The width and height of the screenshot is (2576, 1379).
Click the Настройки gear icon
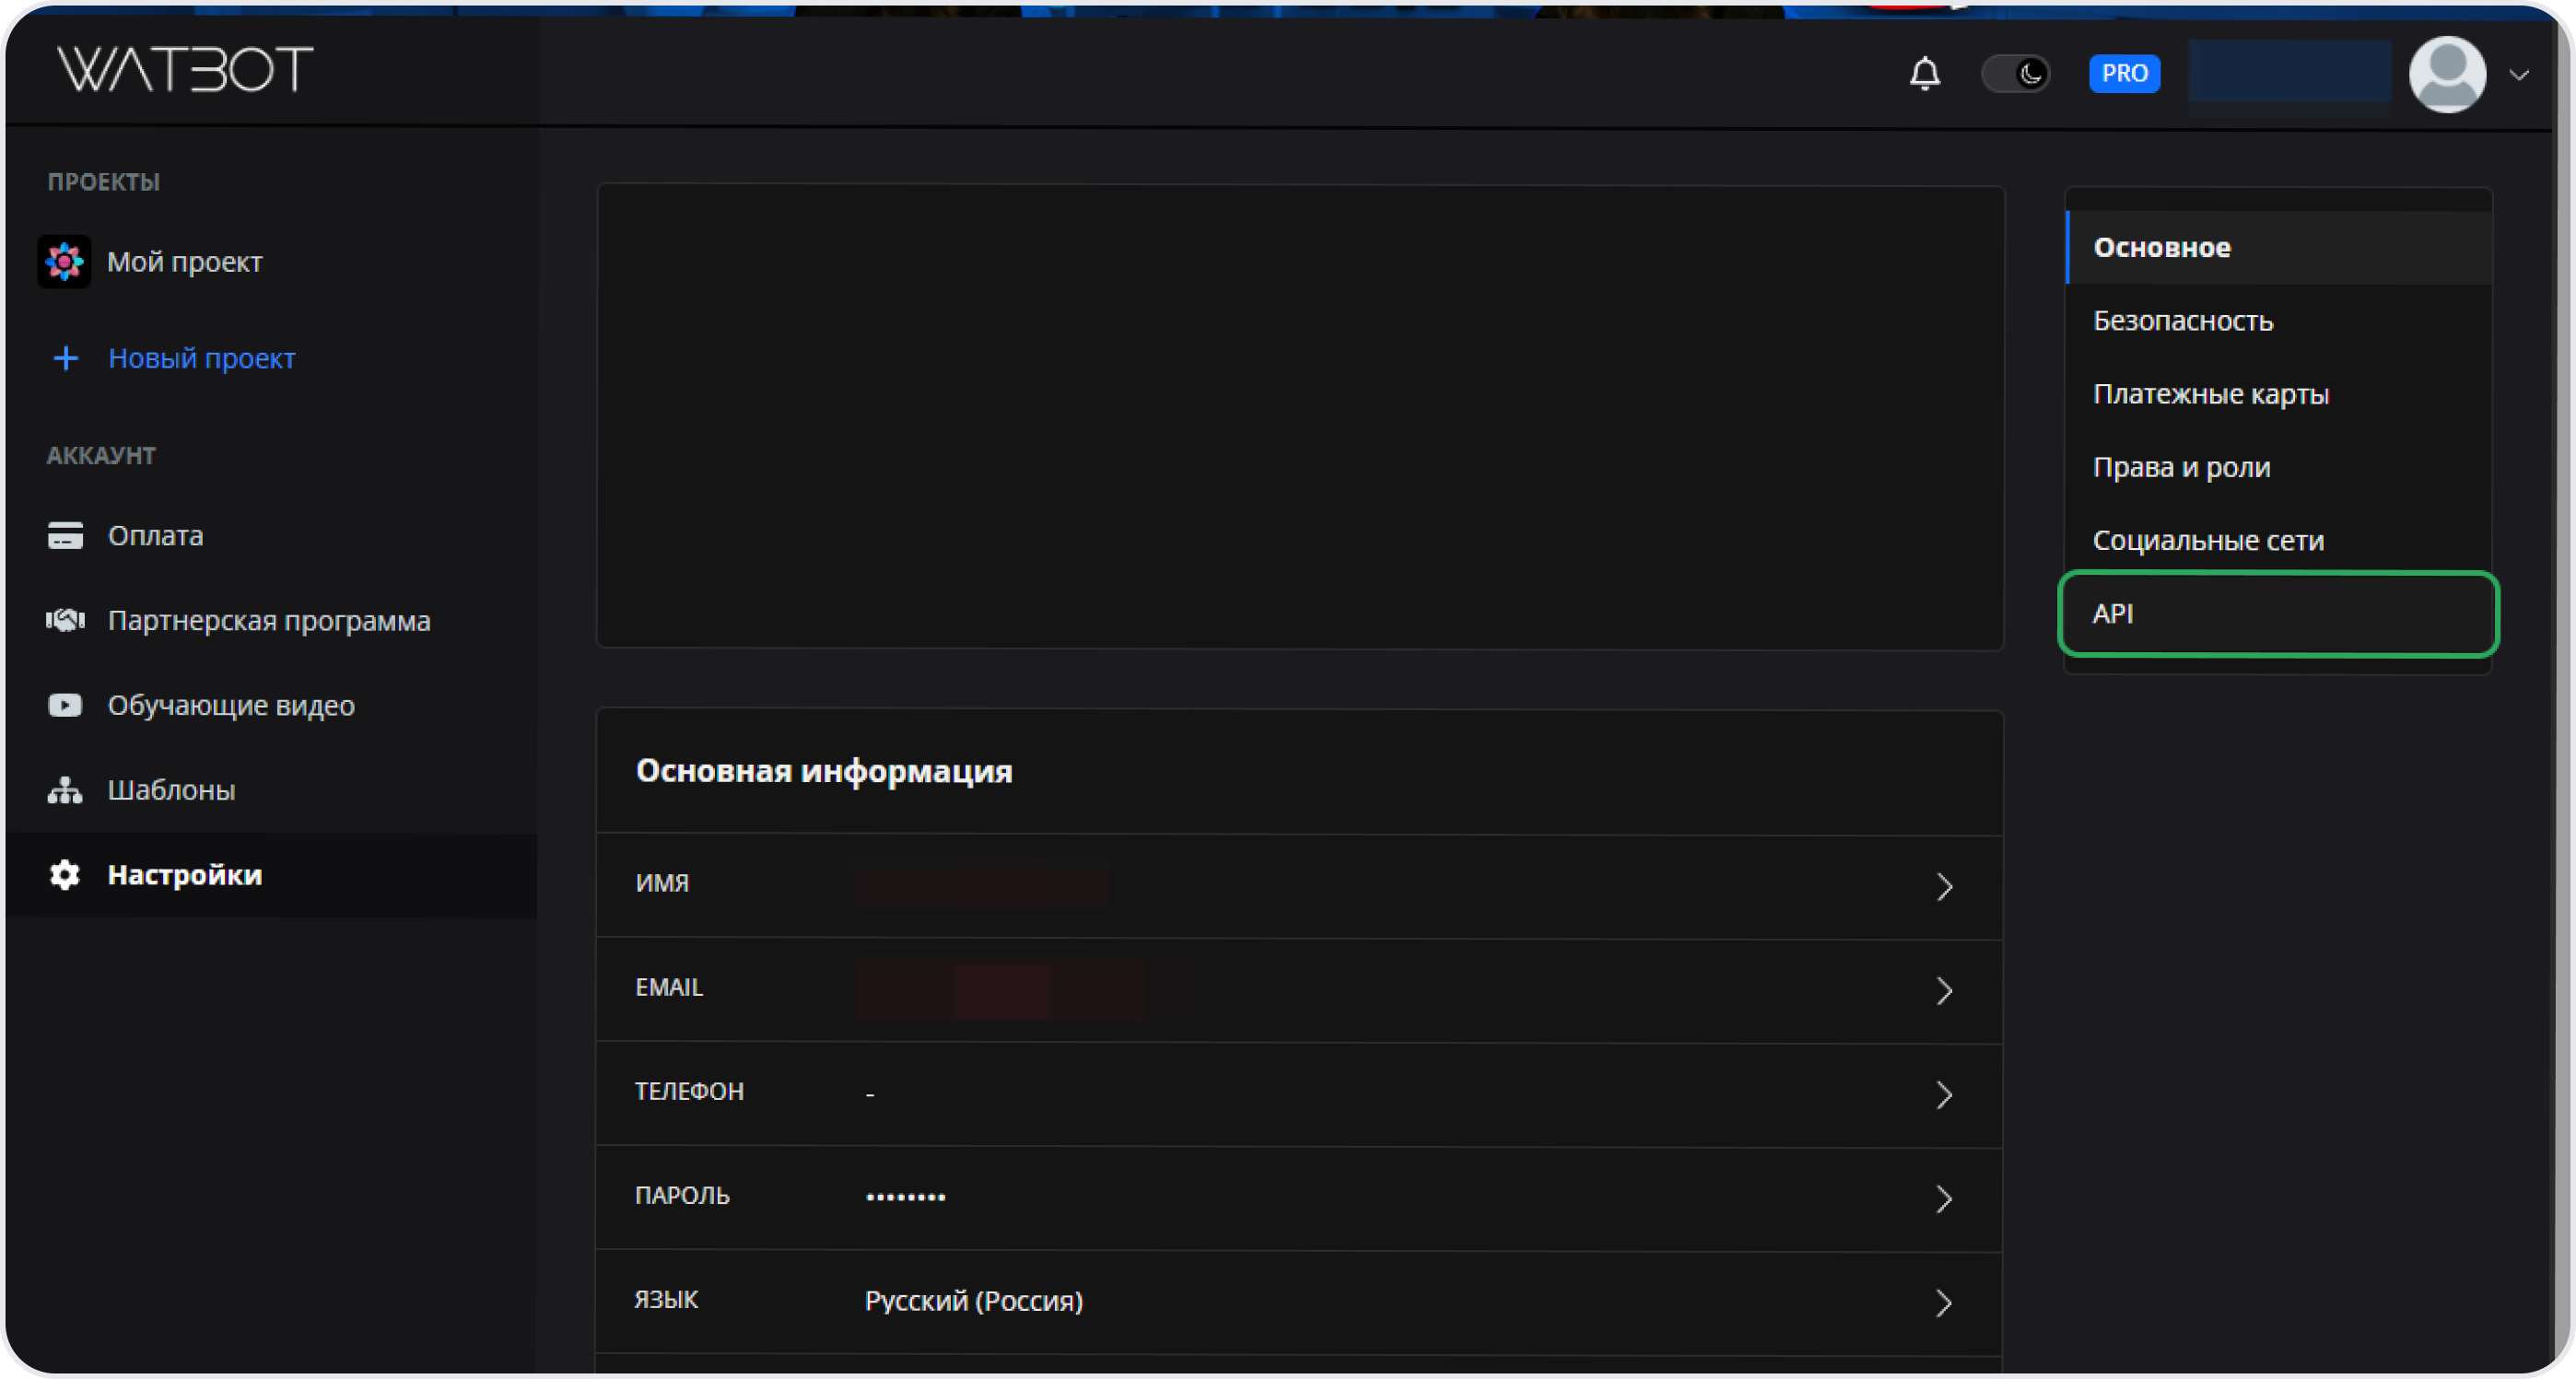coord(66,875)
